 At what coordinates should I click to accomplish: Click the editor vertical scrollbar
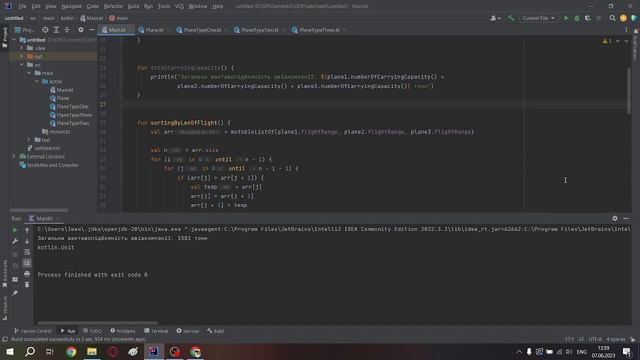[x=629, y=91]
